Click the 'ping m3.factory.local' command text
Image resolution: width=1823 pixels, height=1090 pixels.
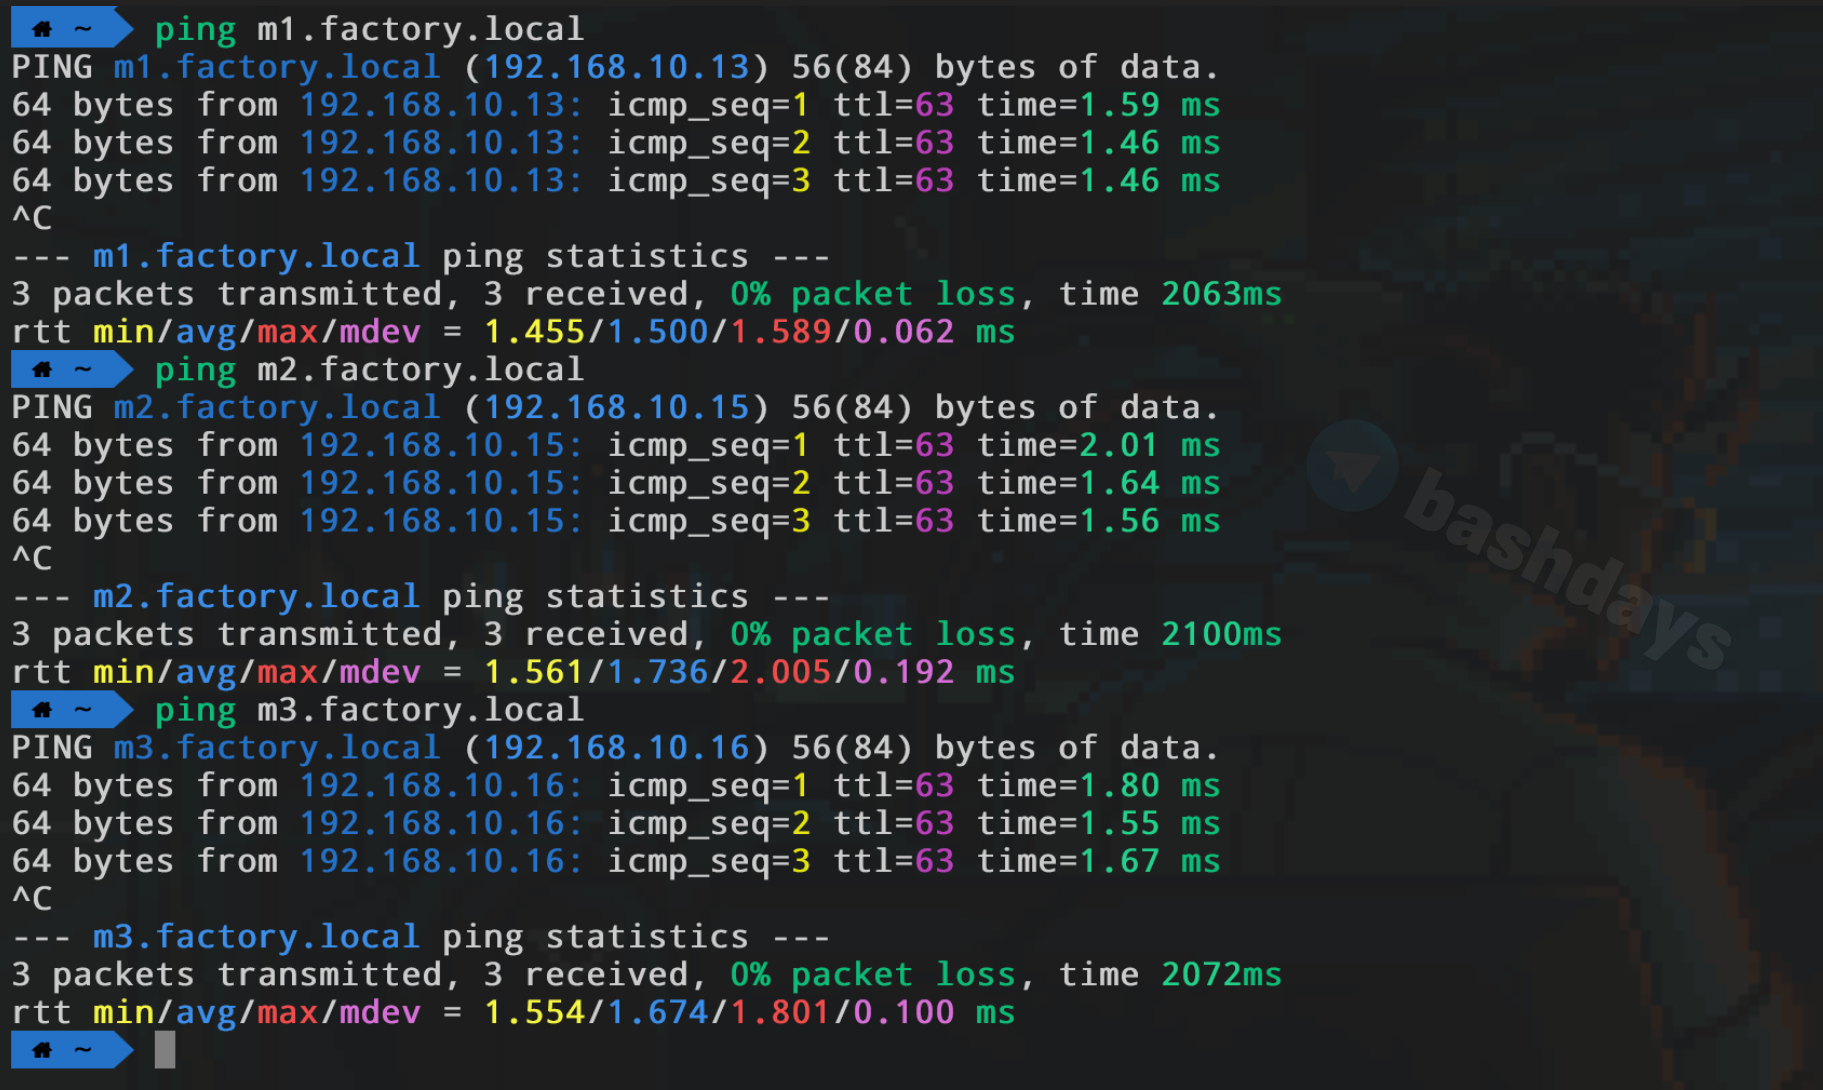tap(368, 710)
